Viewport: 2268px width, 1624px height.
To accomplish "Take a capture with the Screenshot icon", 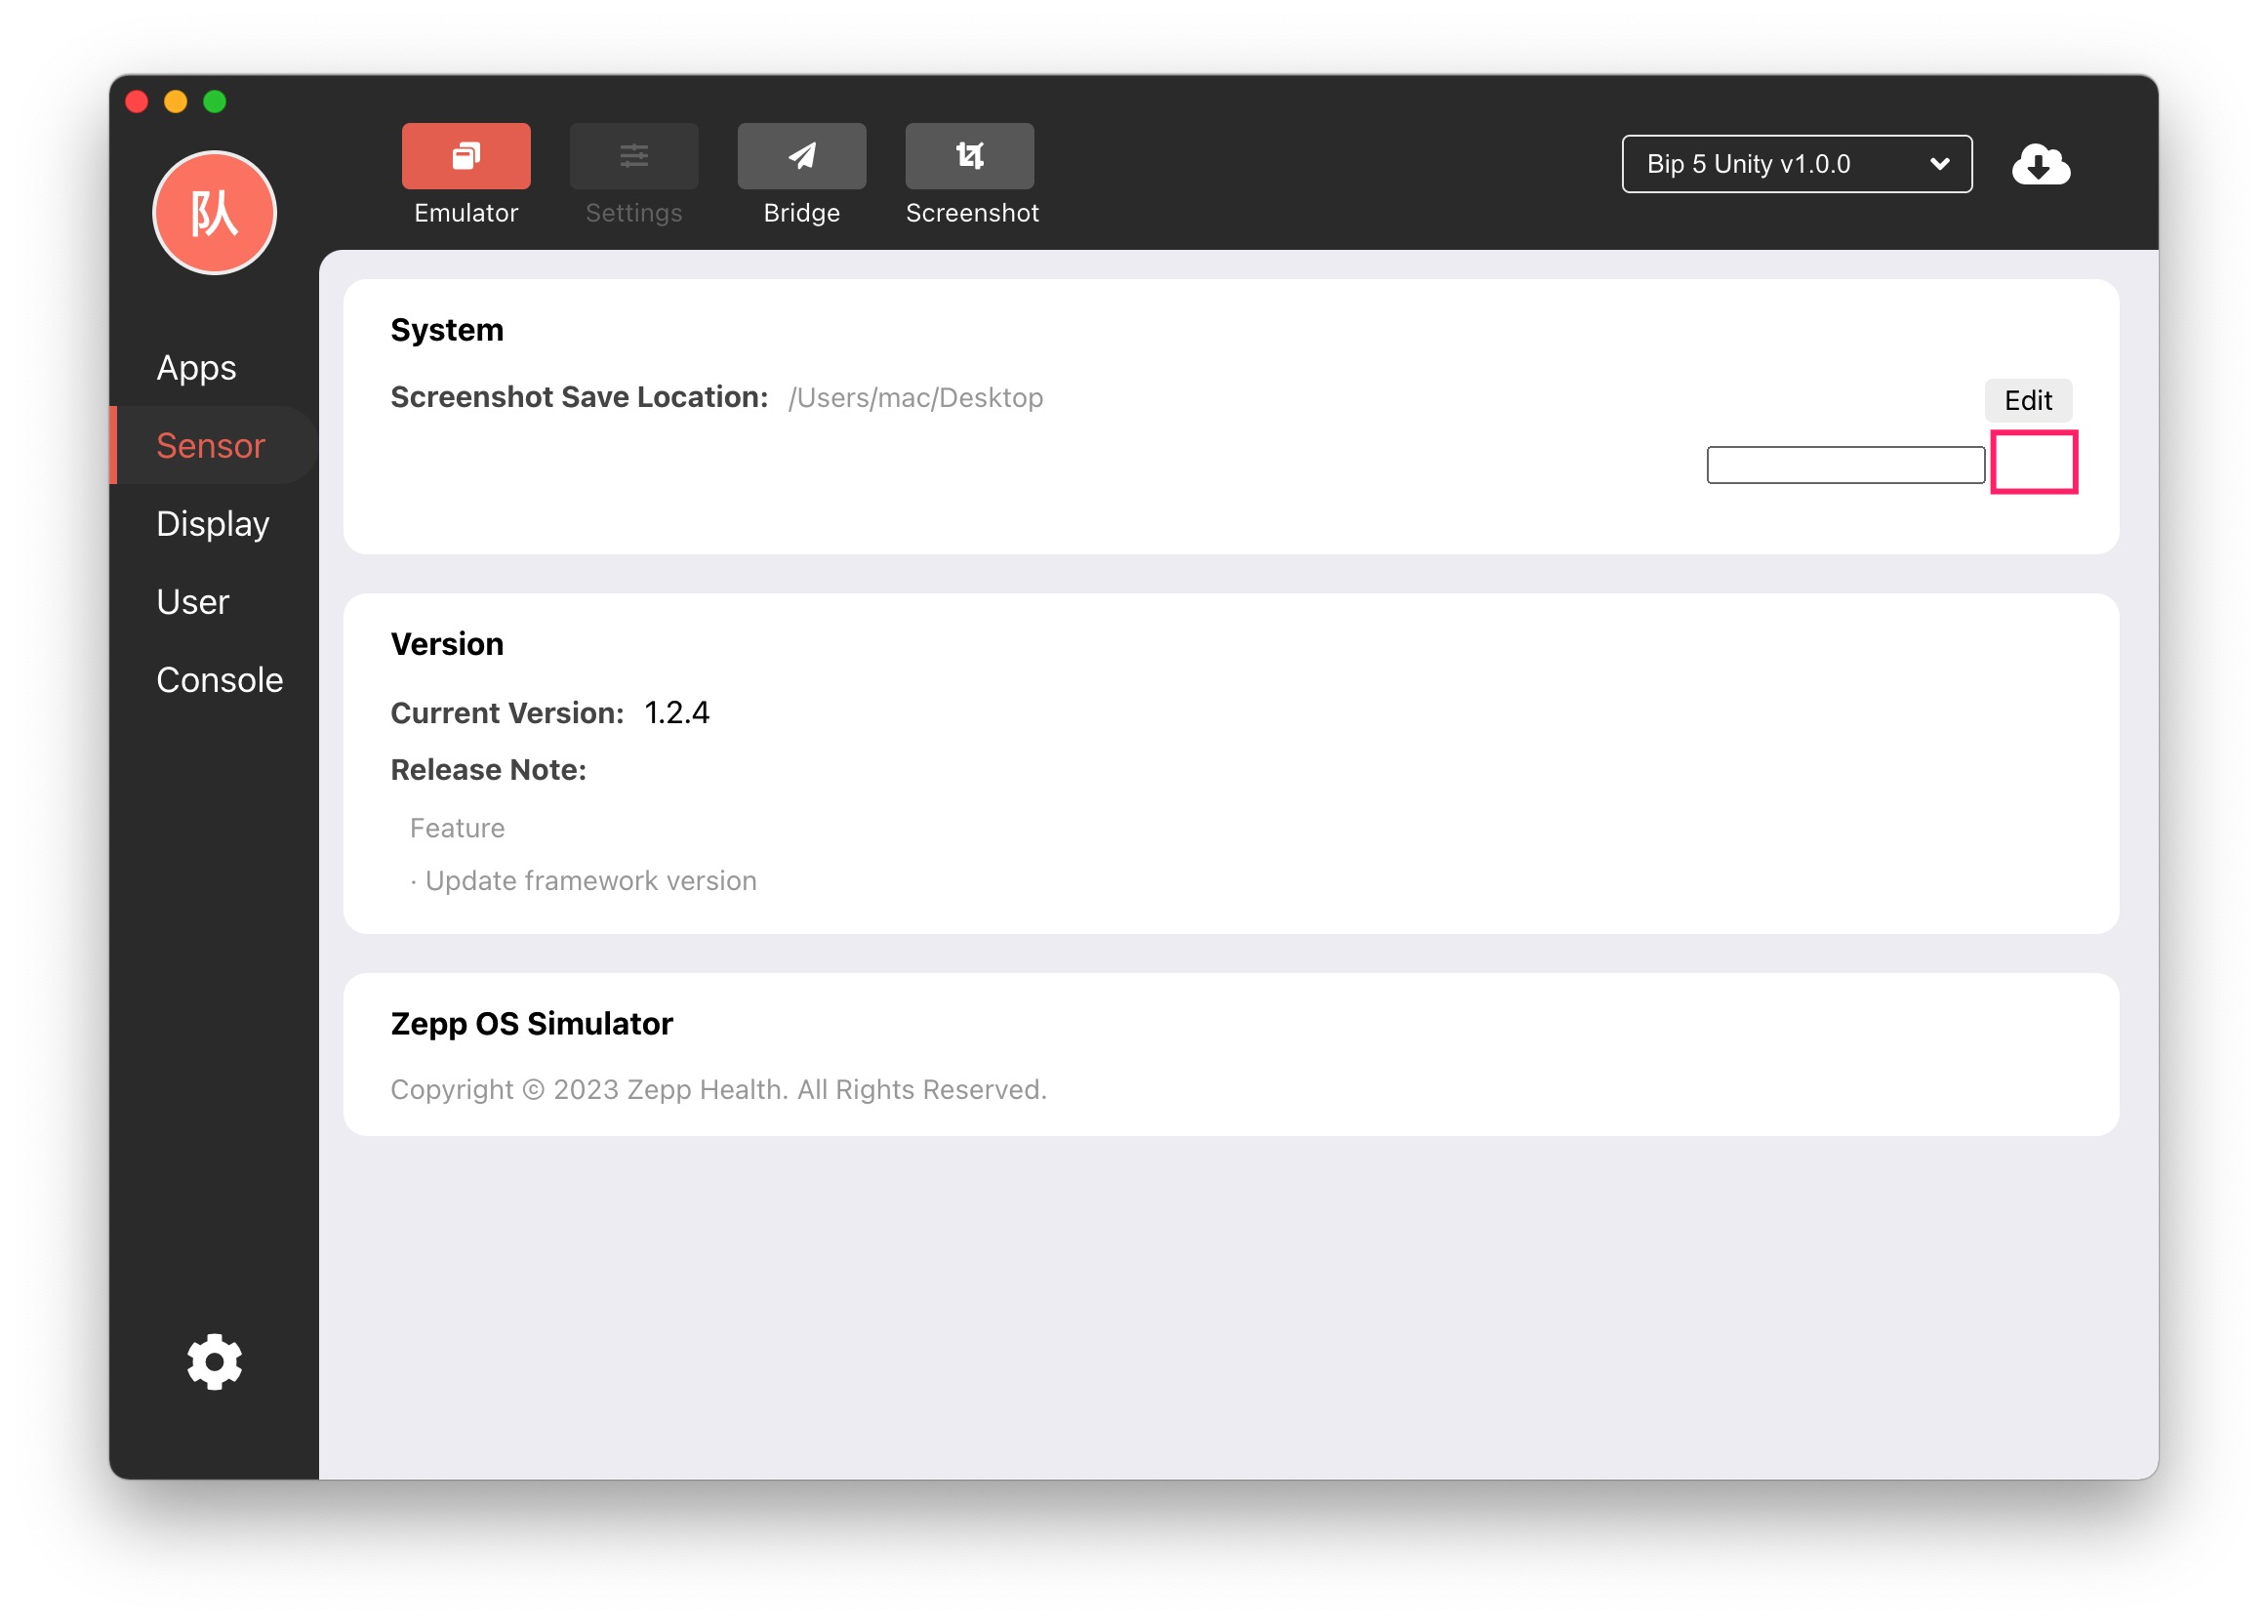I will coord(969,156).
